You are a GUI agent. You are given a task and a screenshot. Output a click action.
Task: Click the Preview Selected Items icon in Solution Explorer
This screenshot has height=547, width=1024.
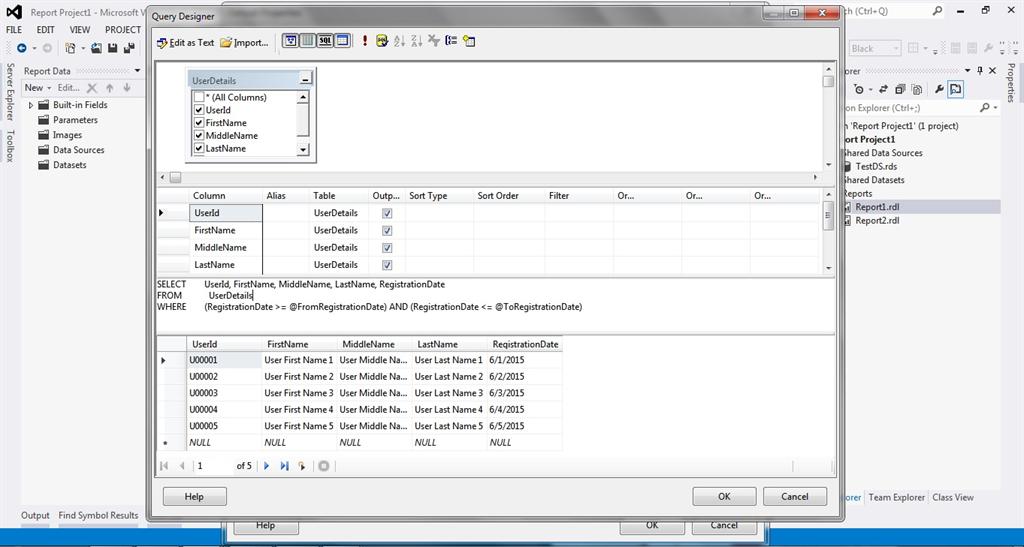click(955, 89)
